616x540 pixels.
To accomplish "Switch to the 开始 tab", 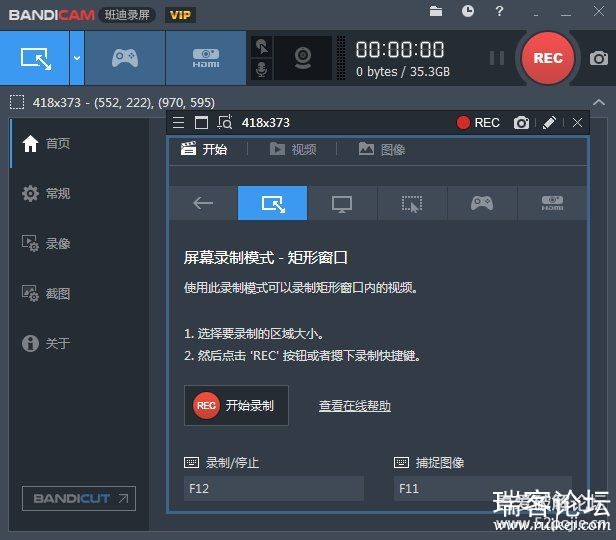I will click(x=204, y=149).
